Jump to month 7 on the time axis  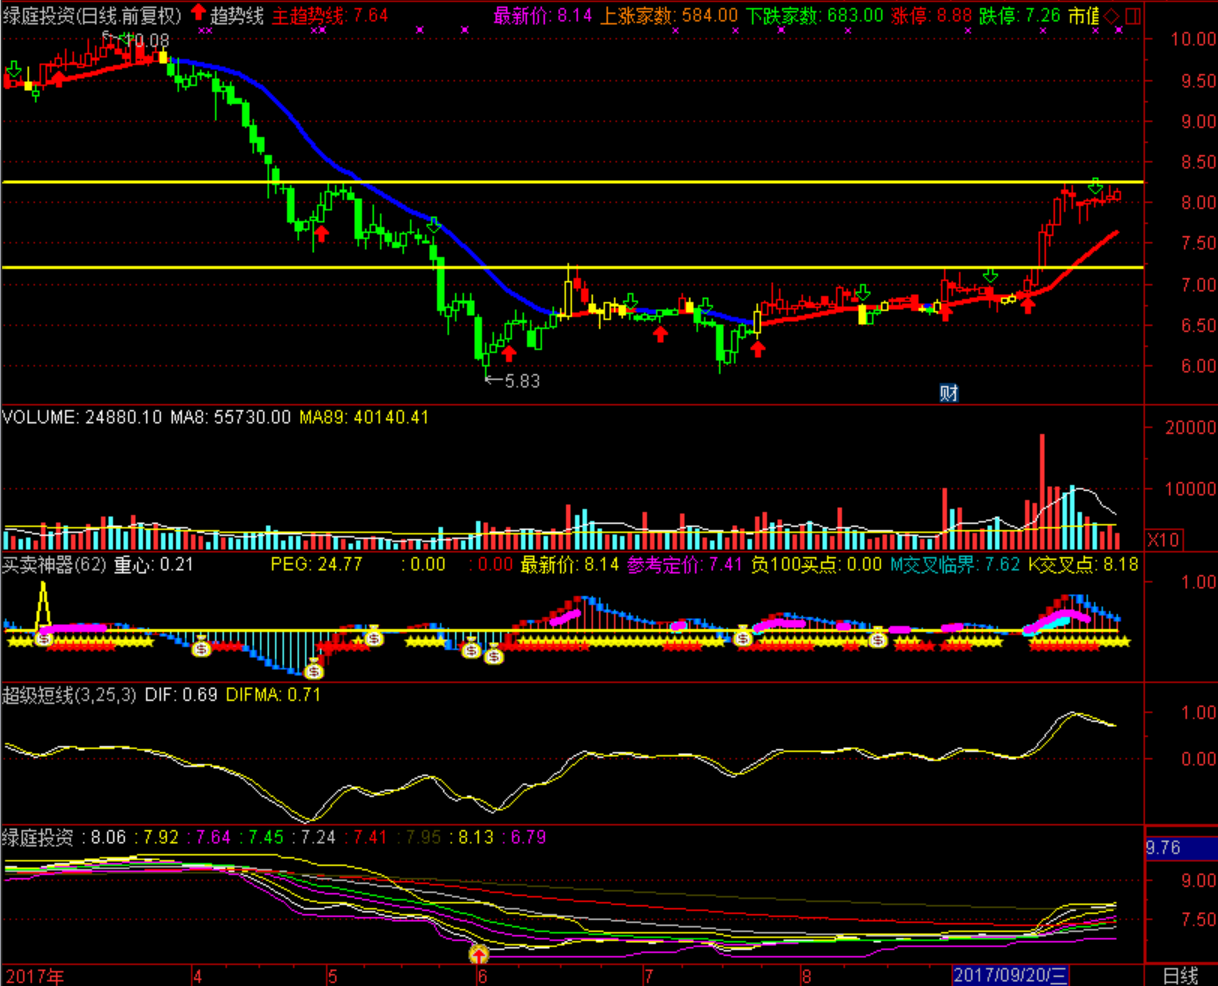pos(647,975)
